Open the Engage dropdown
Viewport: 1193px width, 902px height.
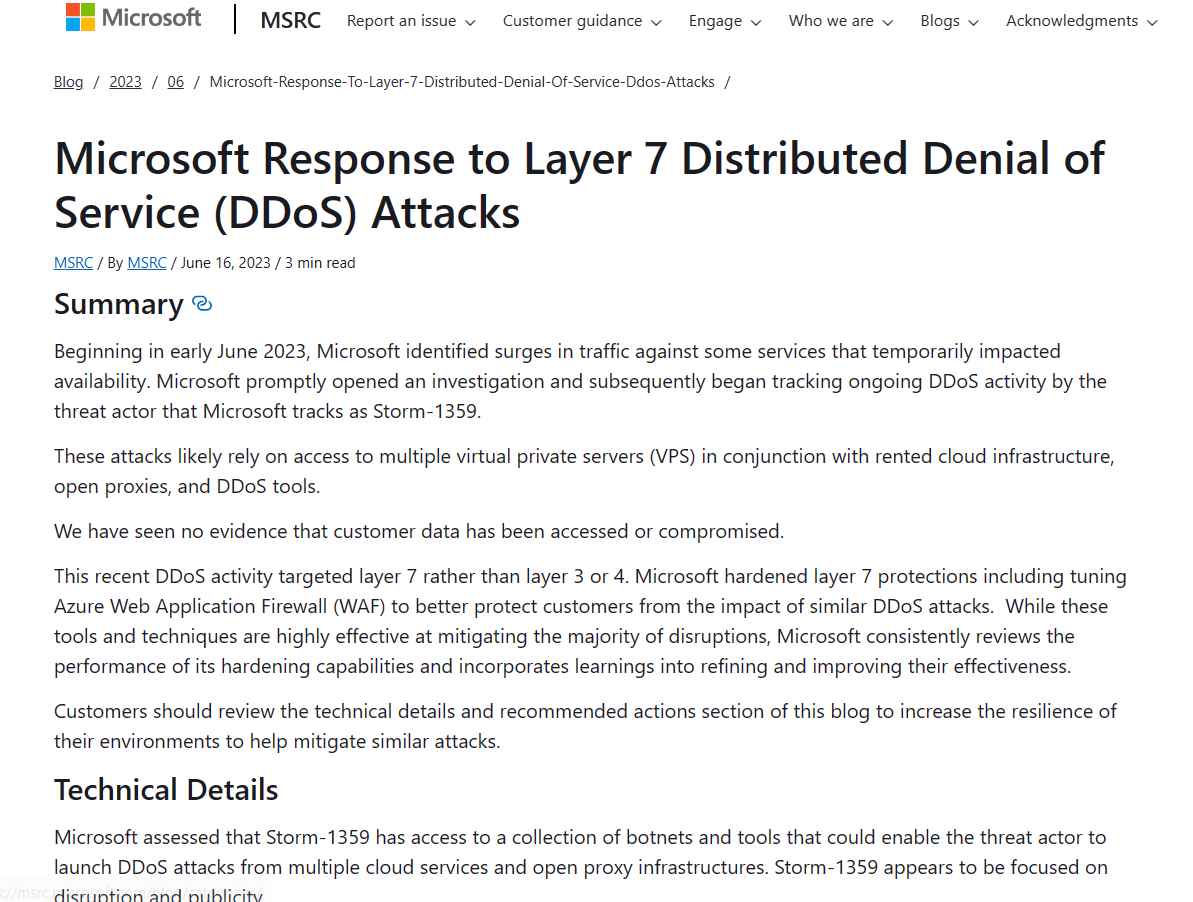click(756, 21)
